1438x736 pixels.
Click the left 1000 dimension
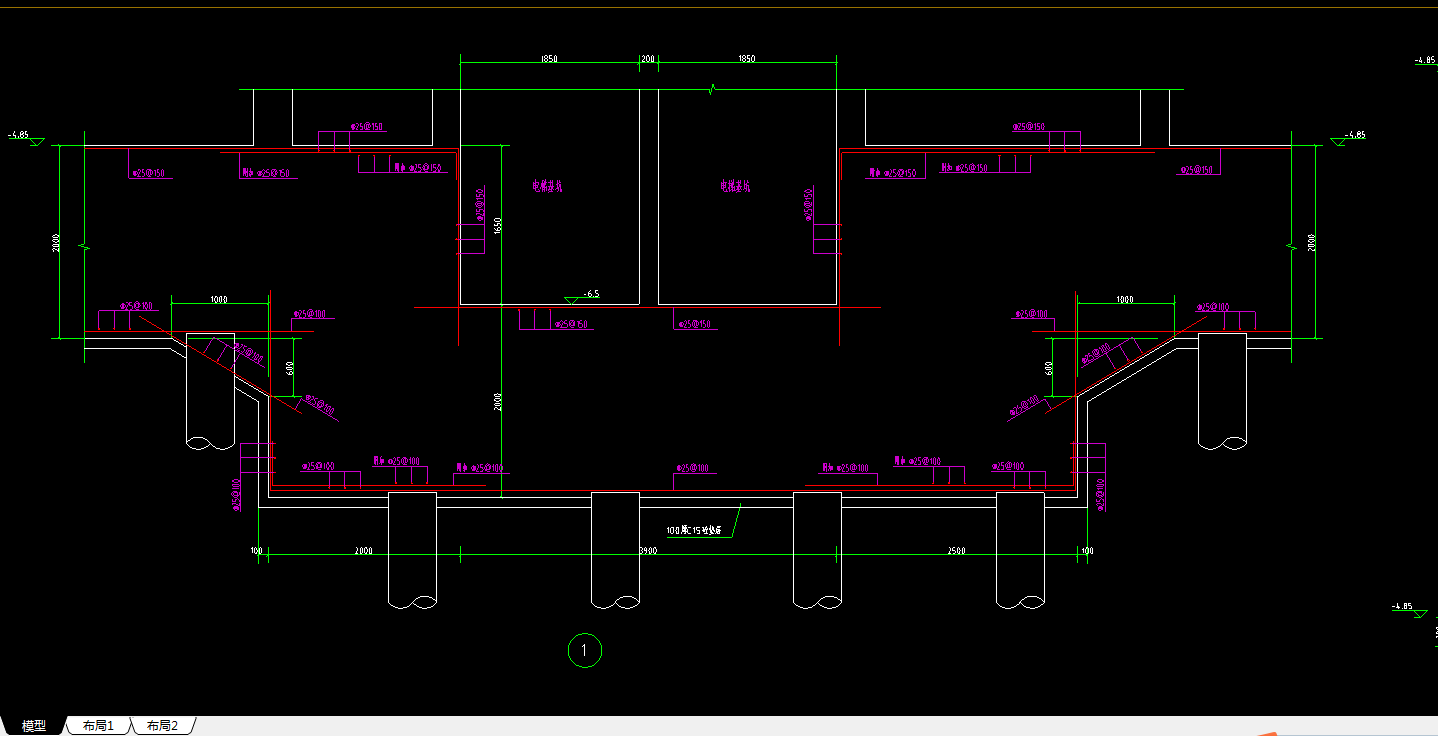tap(220, 299)
